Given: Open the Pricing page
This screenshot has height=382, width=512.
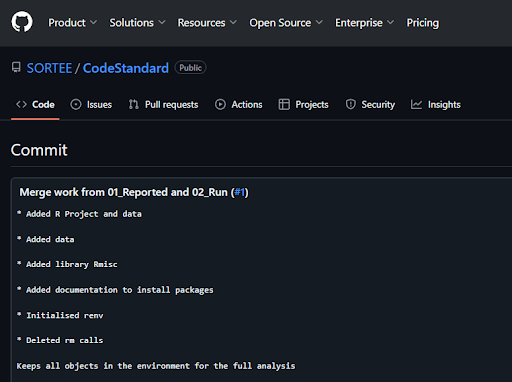Looking at the screenshot, I should pyautogui.click(x=423, y=23).
